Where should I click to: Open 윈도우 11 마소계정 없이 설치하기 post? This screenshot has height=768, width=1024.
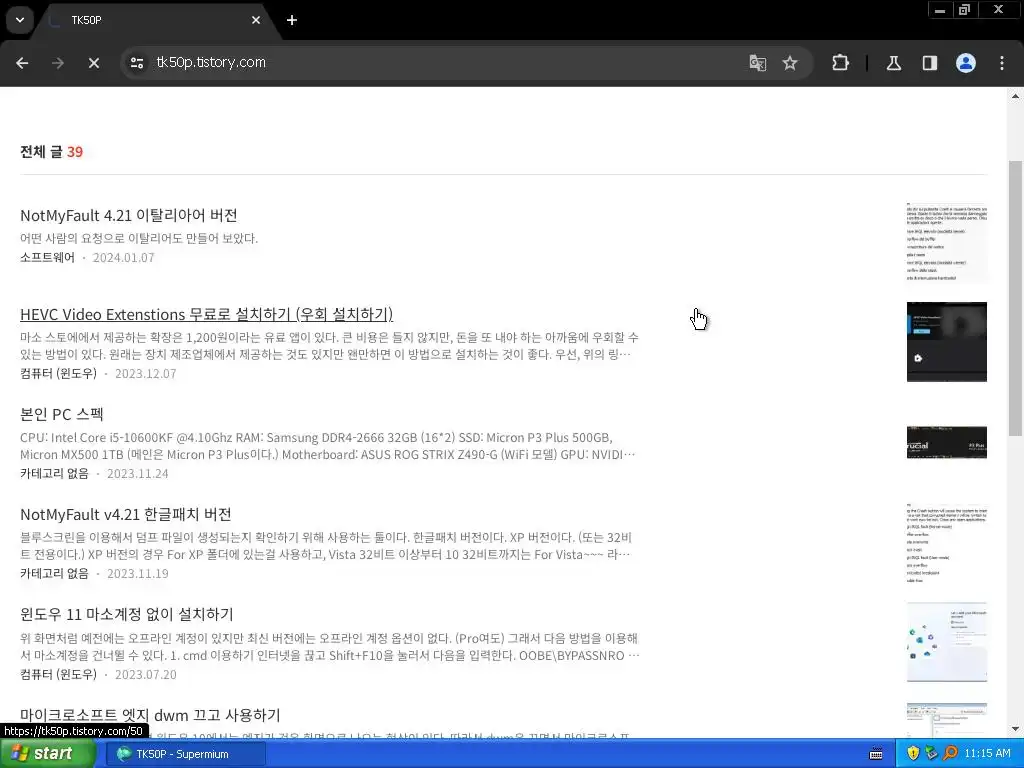(127, 614)
